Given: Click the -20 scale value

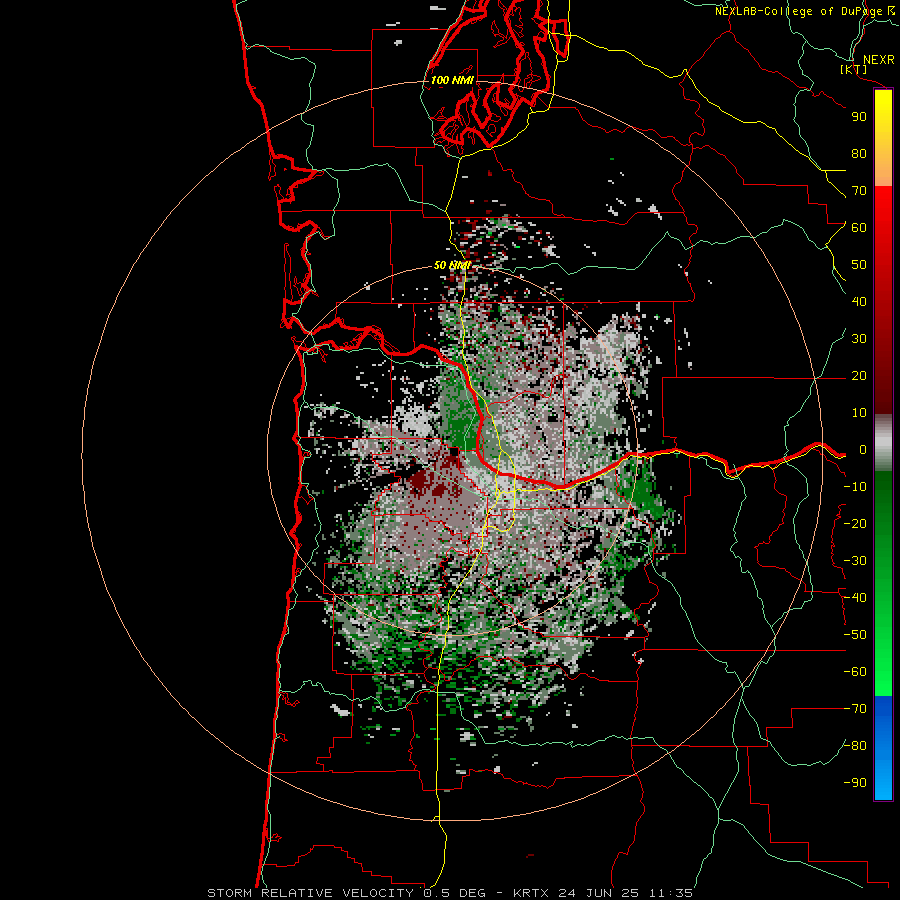Looking at the screenshot, I should point(855,524).
